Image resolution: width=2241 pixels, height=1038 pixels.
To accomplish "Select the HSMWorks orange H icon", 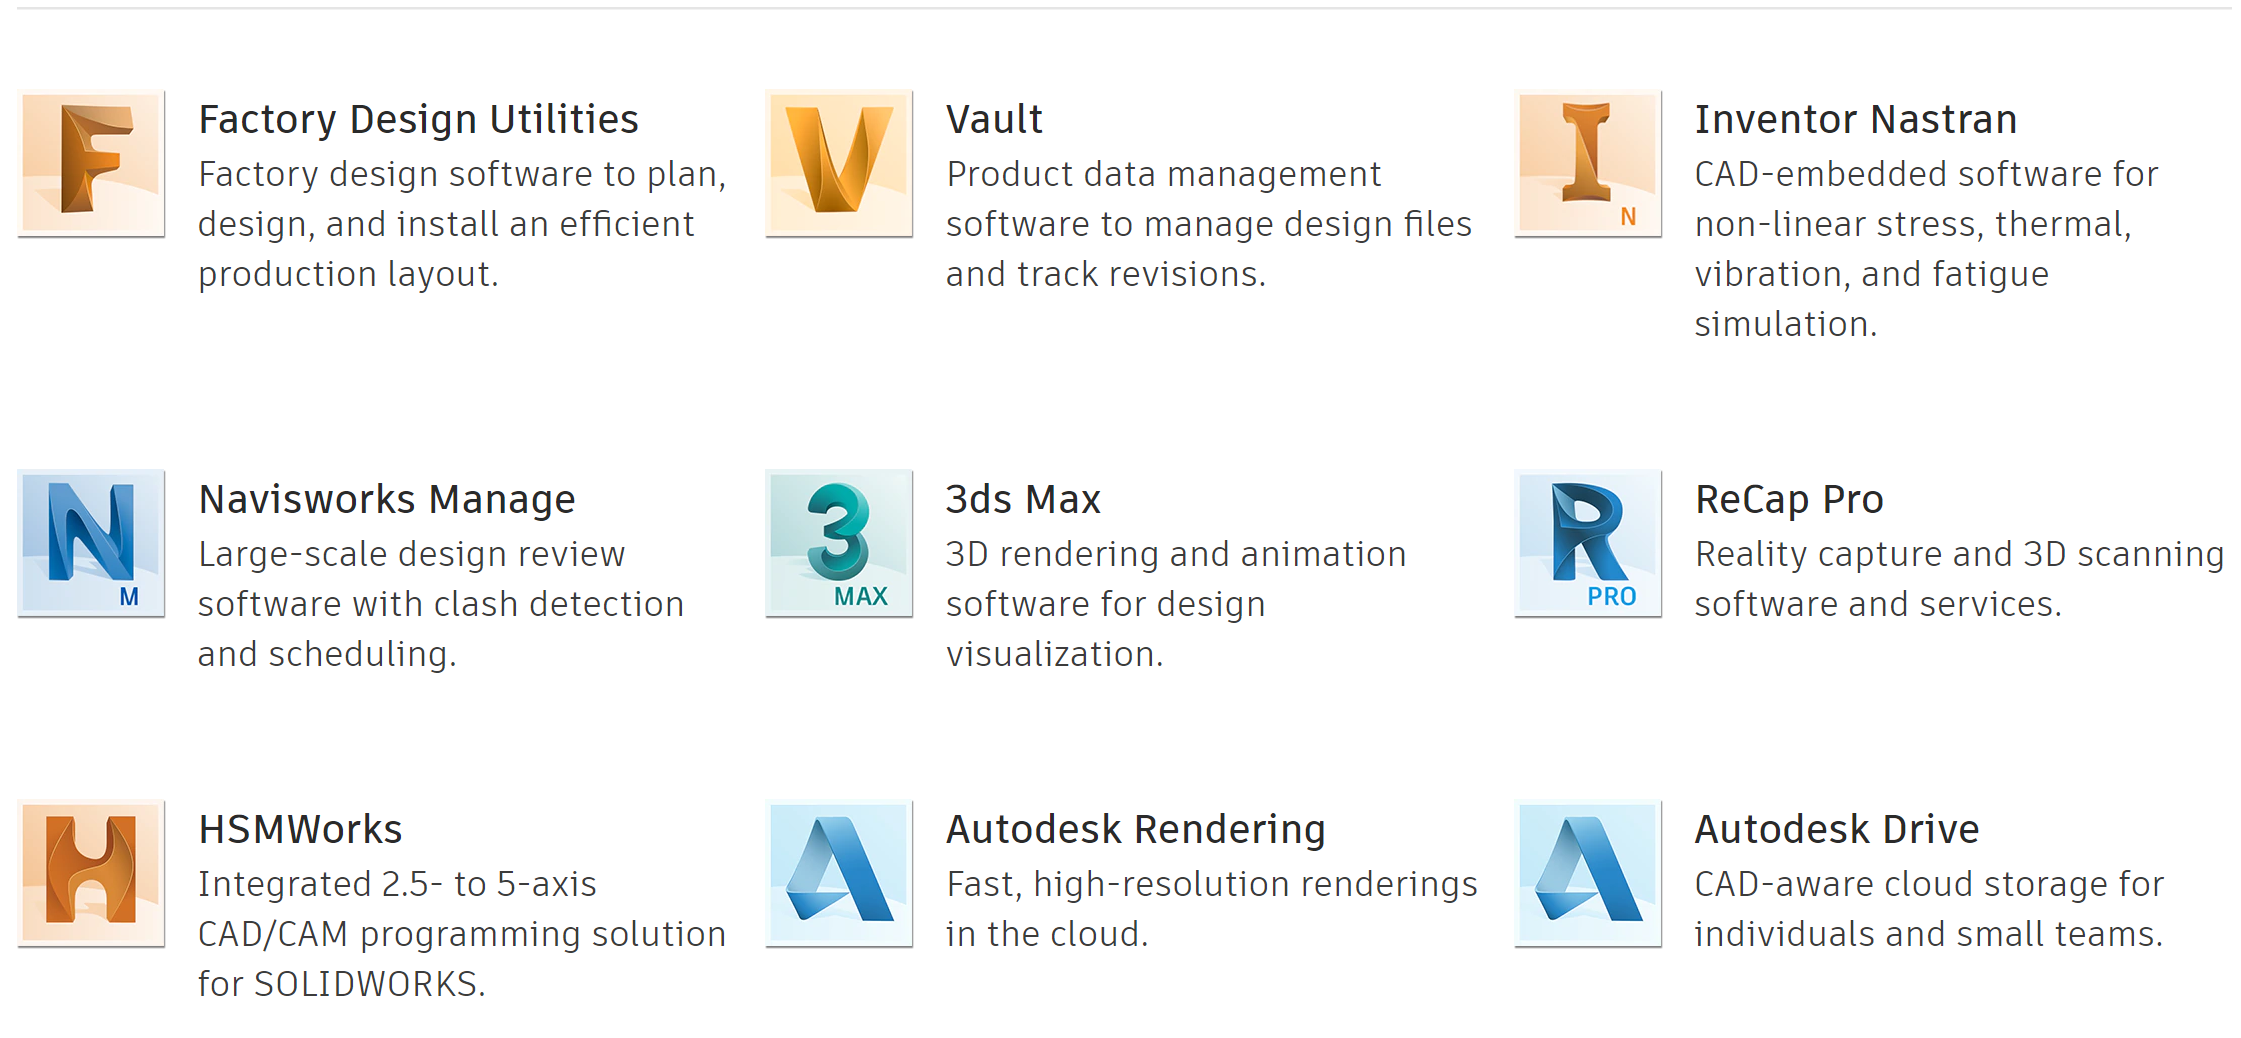I will pos(91,873).
